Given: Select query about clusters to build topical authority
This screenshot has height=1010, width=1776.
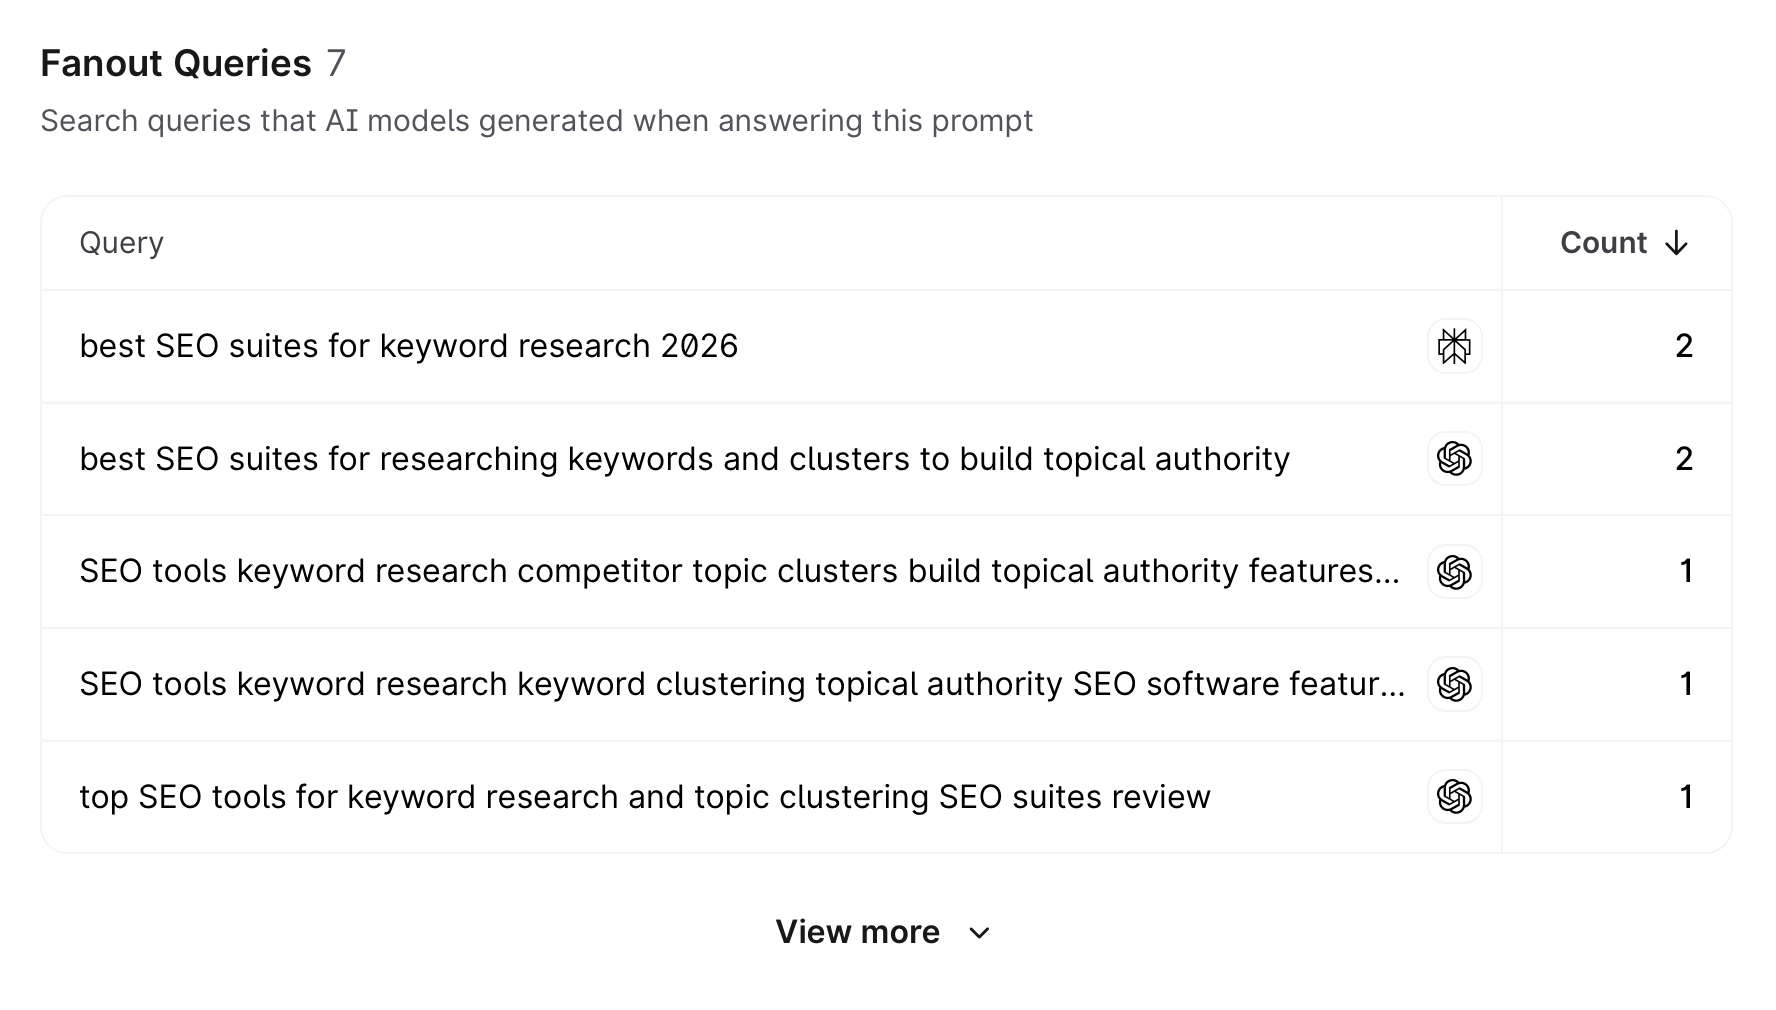Looking at the screenshot, I should (x=684, y=459).
